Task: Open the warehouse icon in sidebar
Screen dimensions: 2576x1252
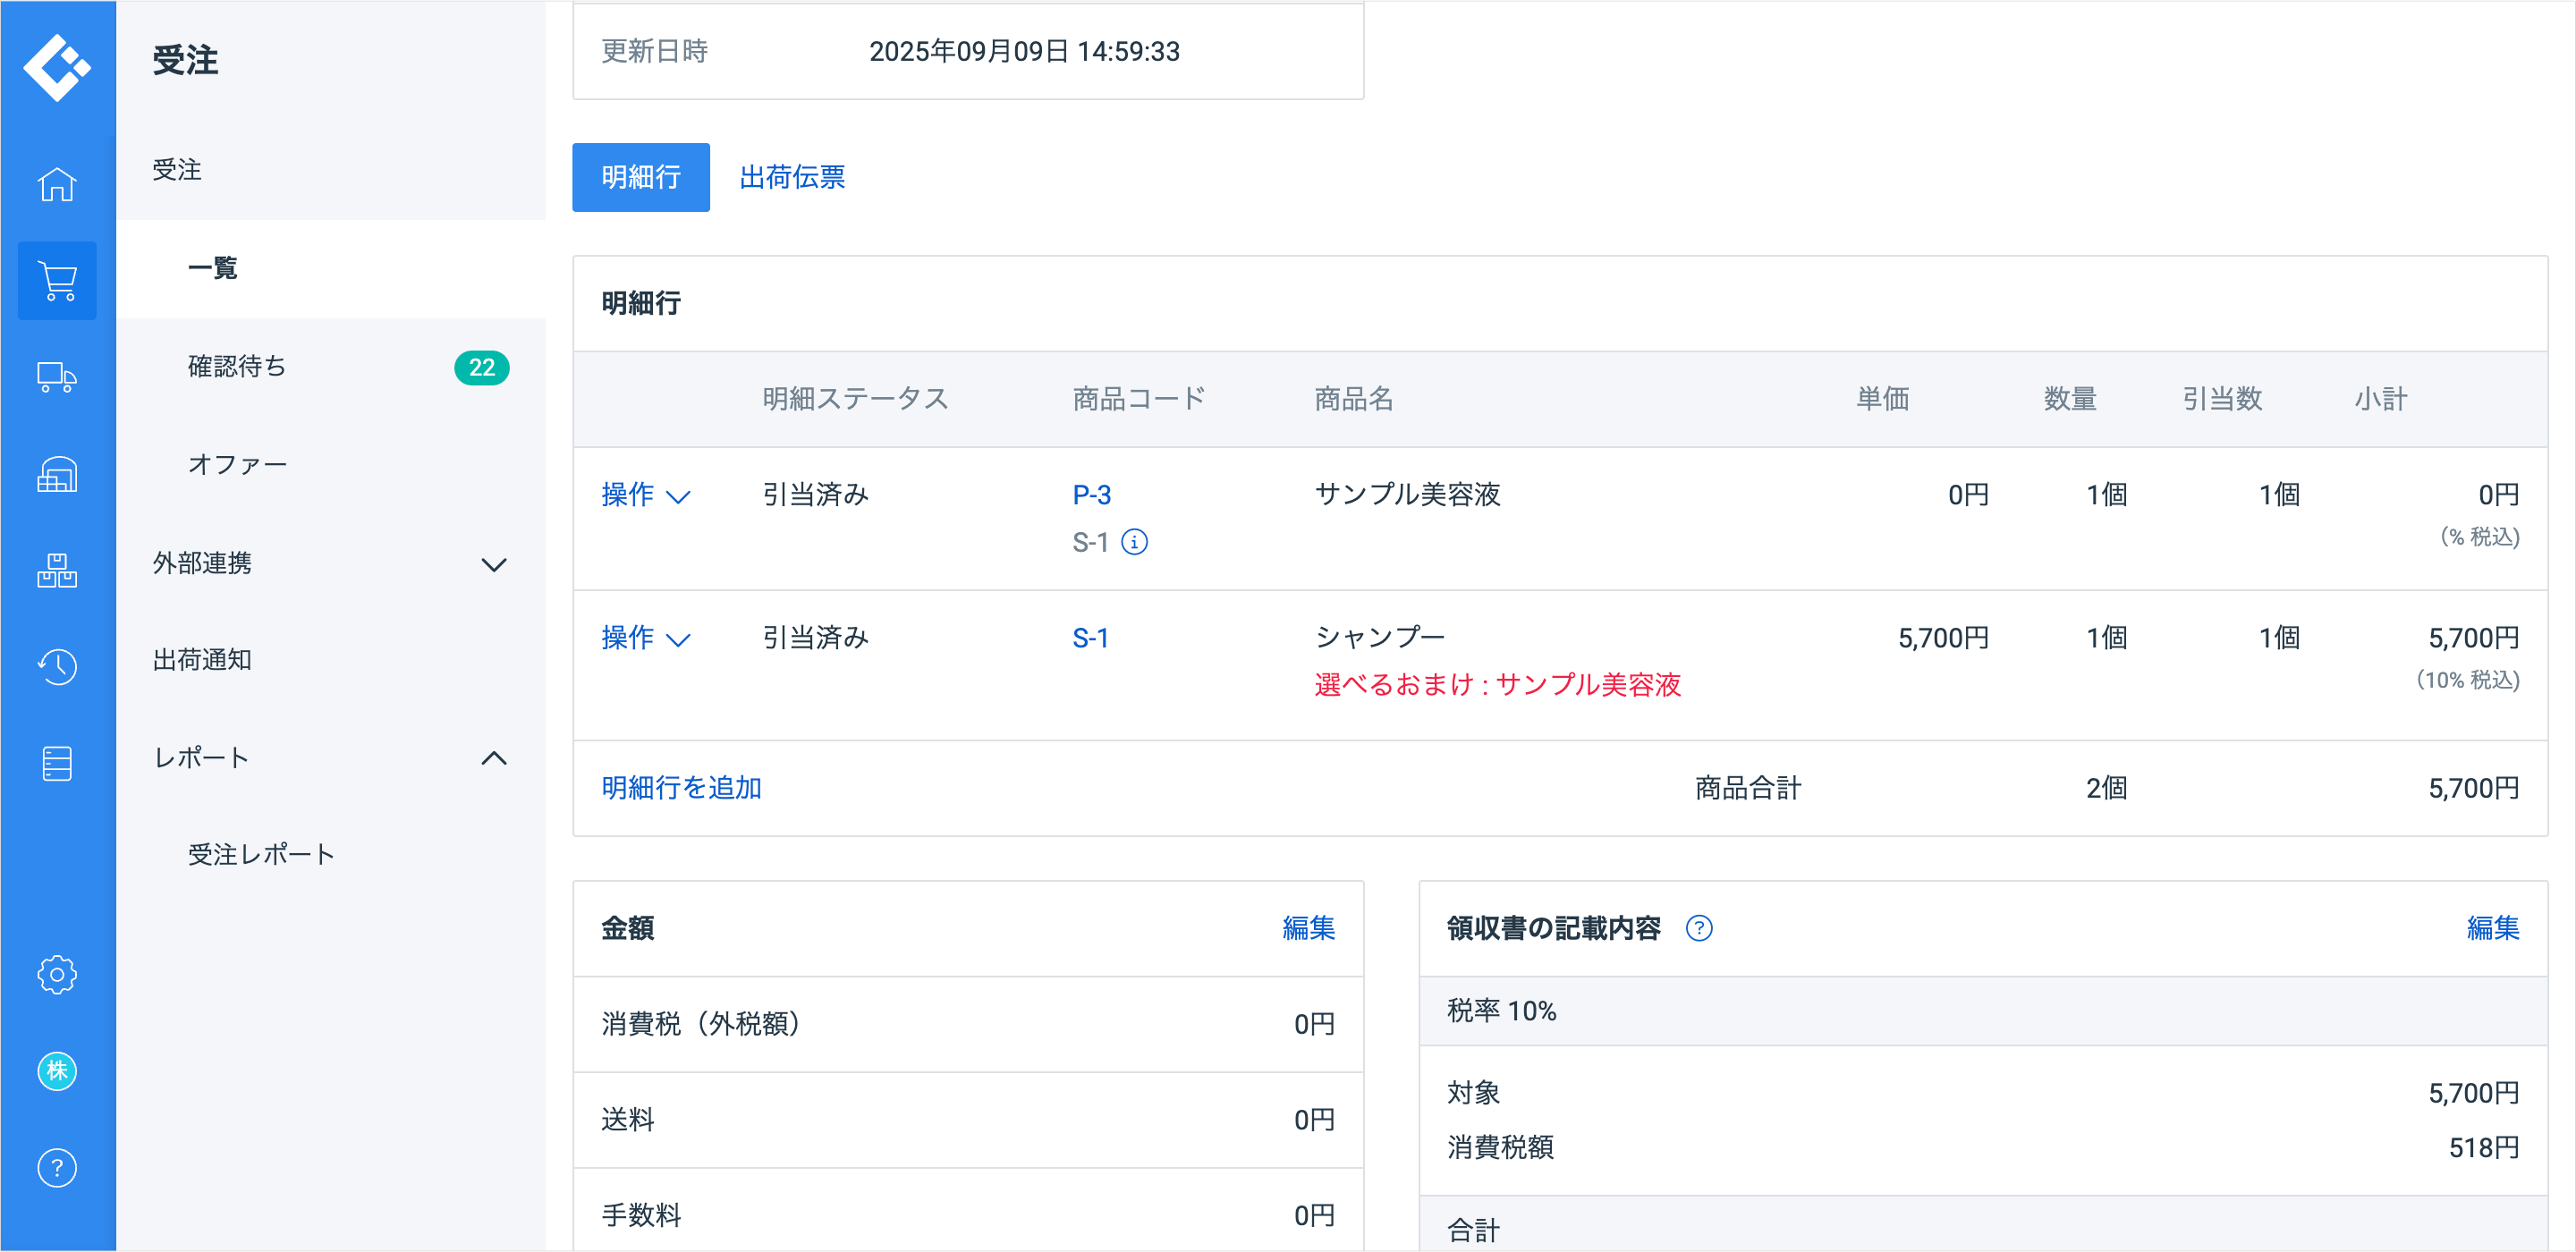Action: point(57,474)
